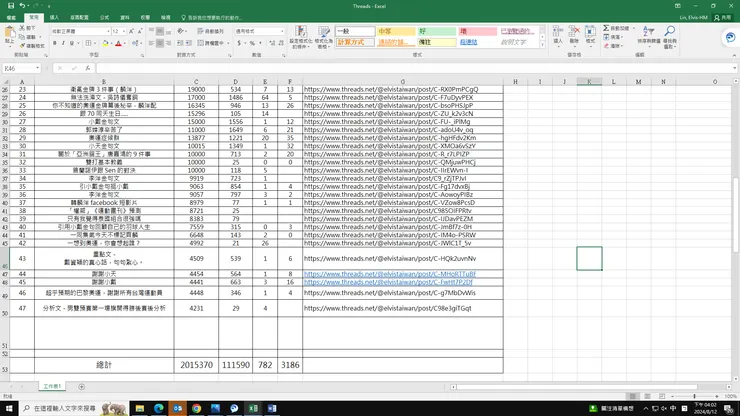
Task: Open Sort and Filter menu
Action: point(649,35)
